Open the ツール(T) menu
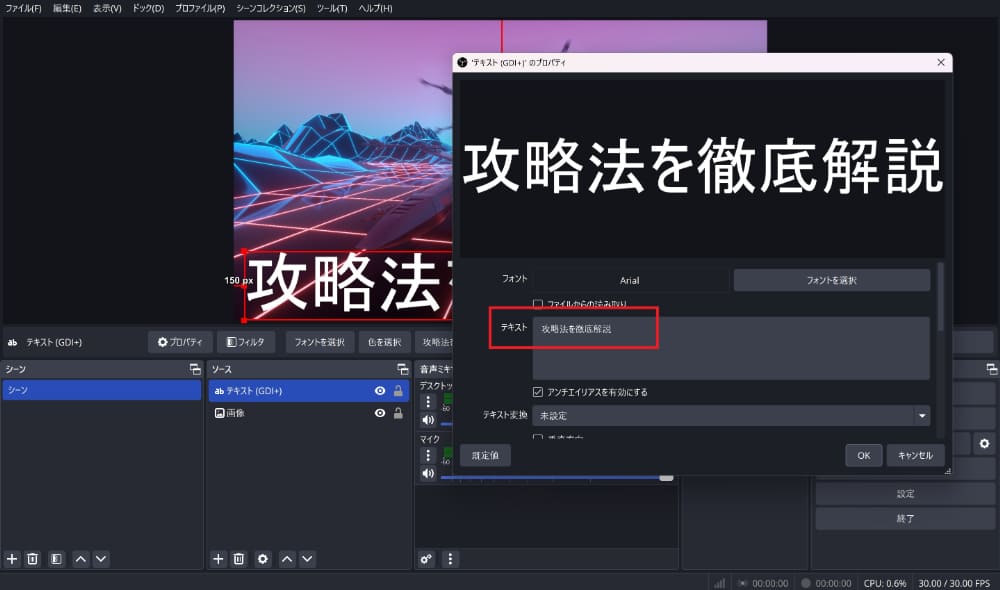The height and width of the screenshot is (590, 1000). click(332, 8)
